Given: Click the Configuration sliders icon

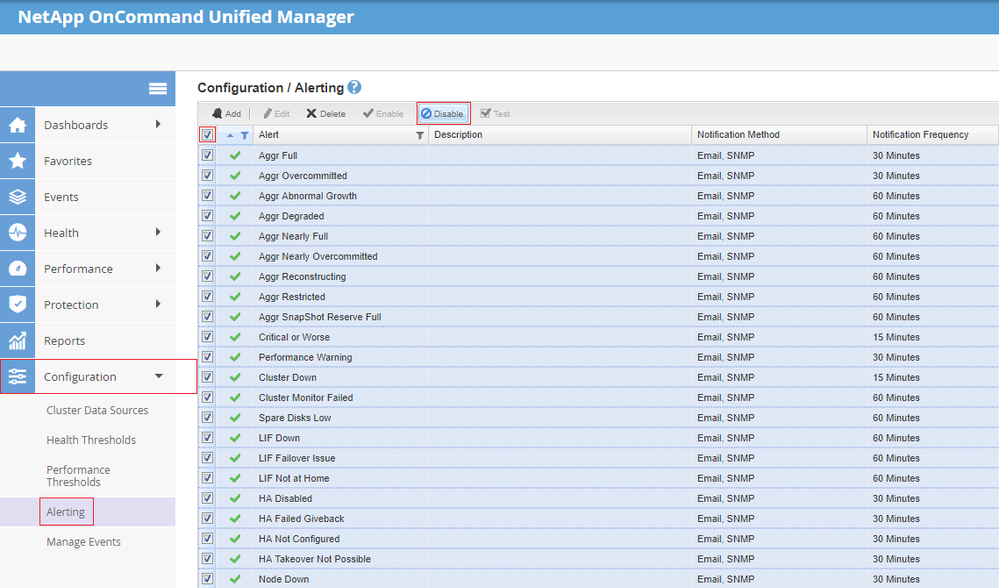Looking at the screenshot, I should coord(18,376).
